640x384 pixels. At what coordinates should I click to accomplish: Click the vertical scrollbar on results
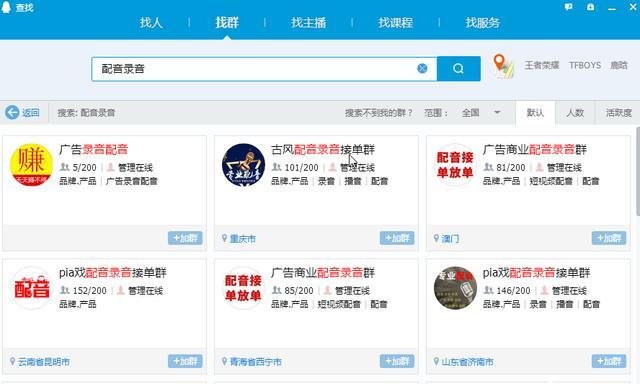coord(638,171)
